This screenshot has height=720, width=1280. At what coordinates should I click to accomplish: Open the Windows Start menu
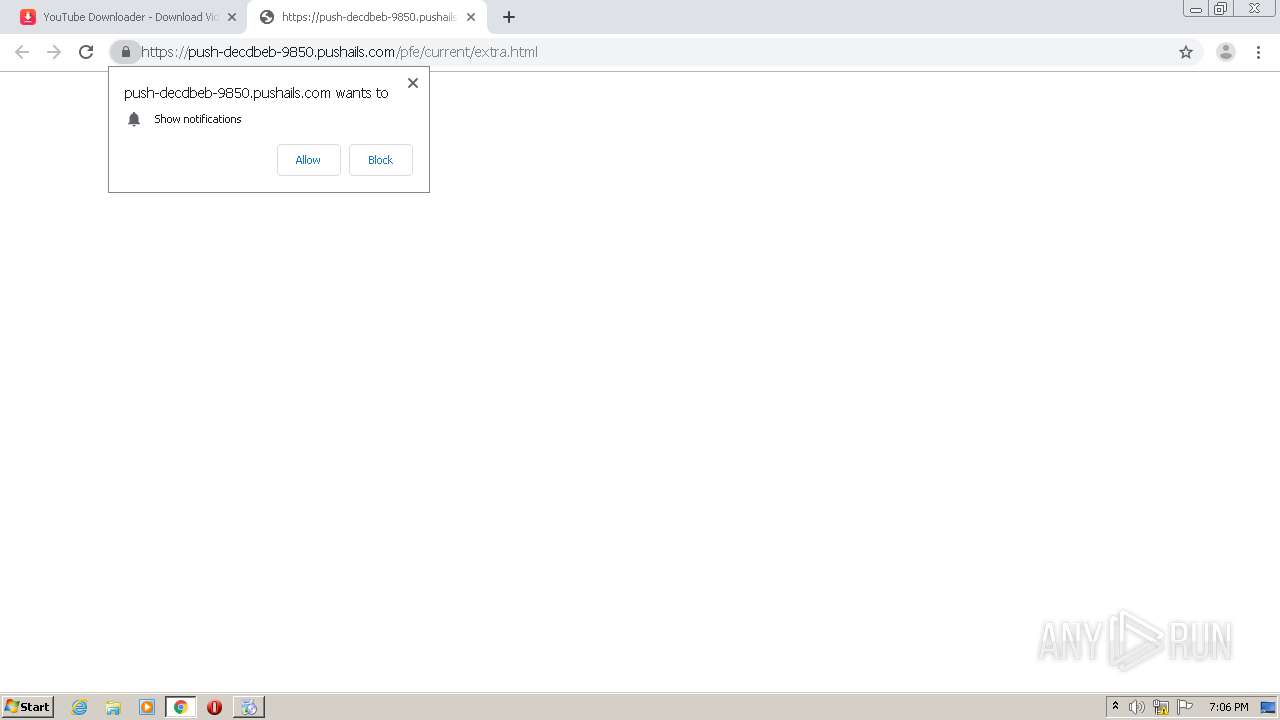pos(28,707)
